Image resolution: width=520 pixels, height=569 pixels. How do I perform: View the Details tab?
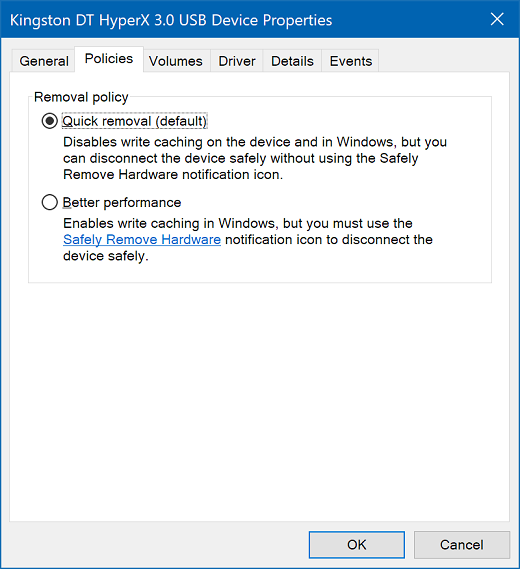coord(292,61)
